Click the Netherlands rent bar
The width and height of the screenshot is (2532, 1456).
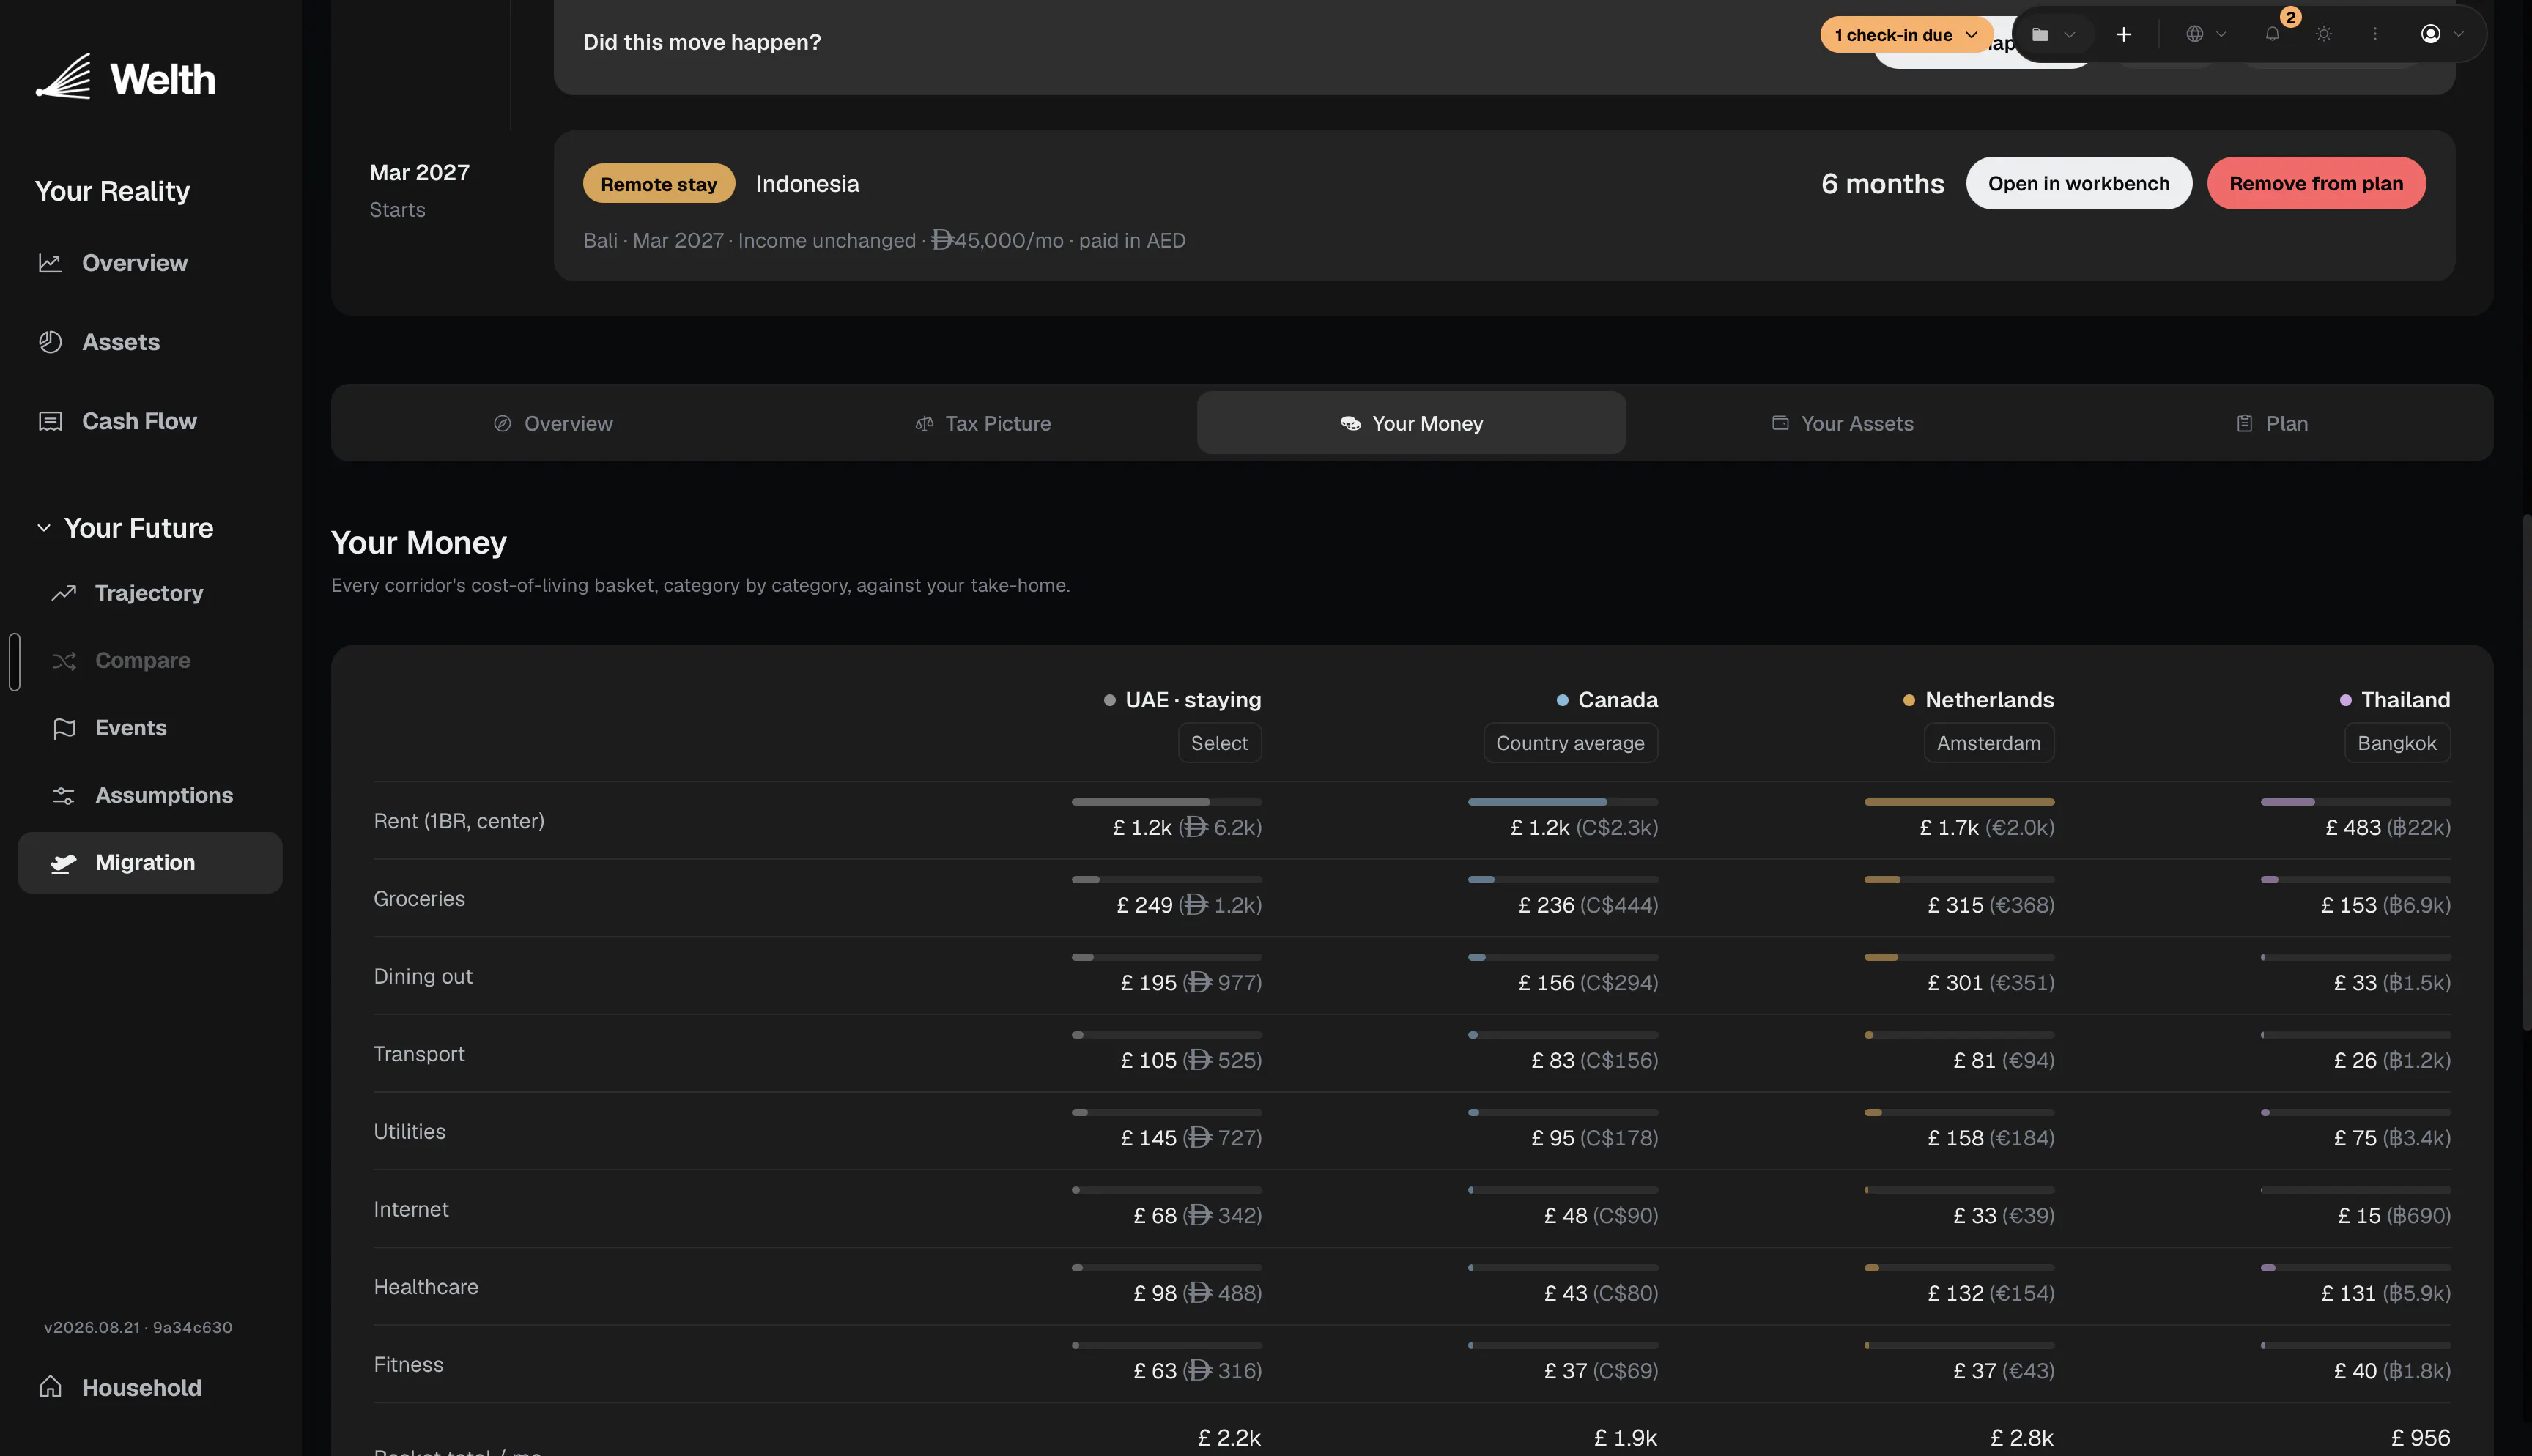click(x=1959, y=802)
